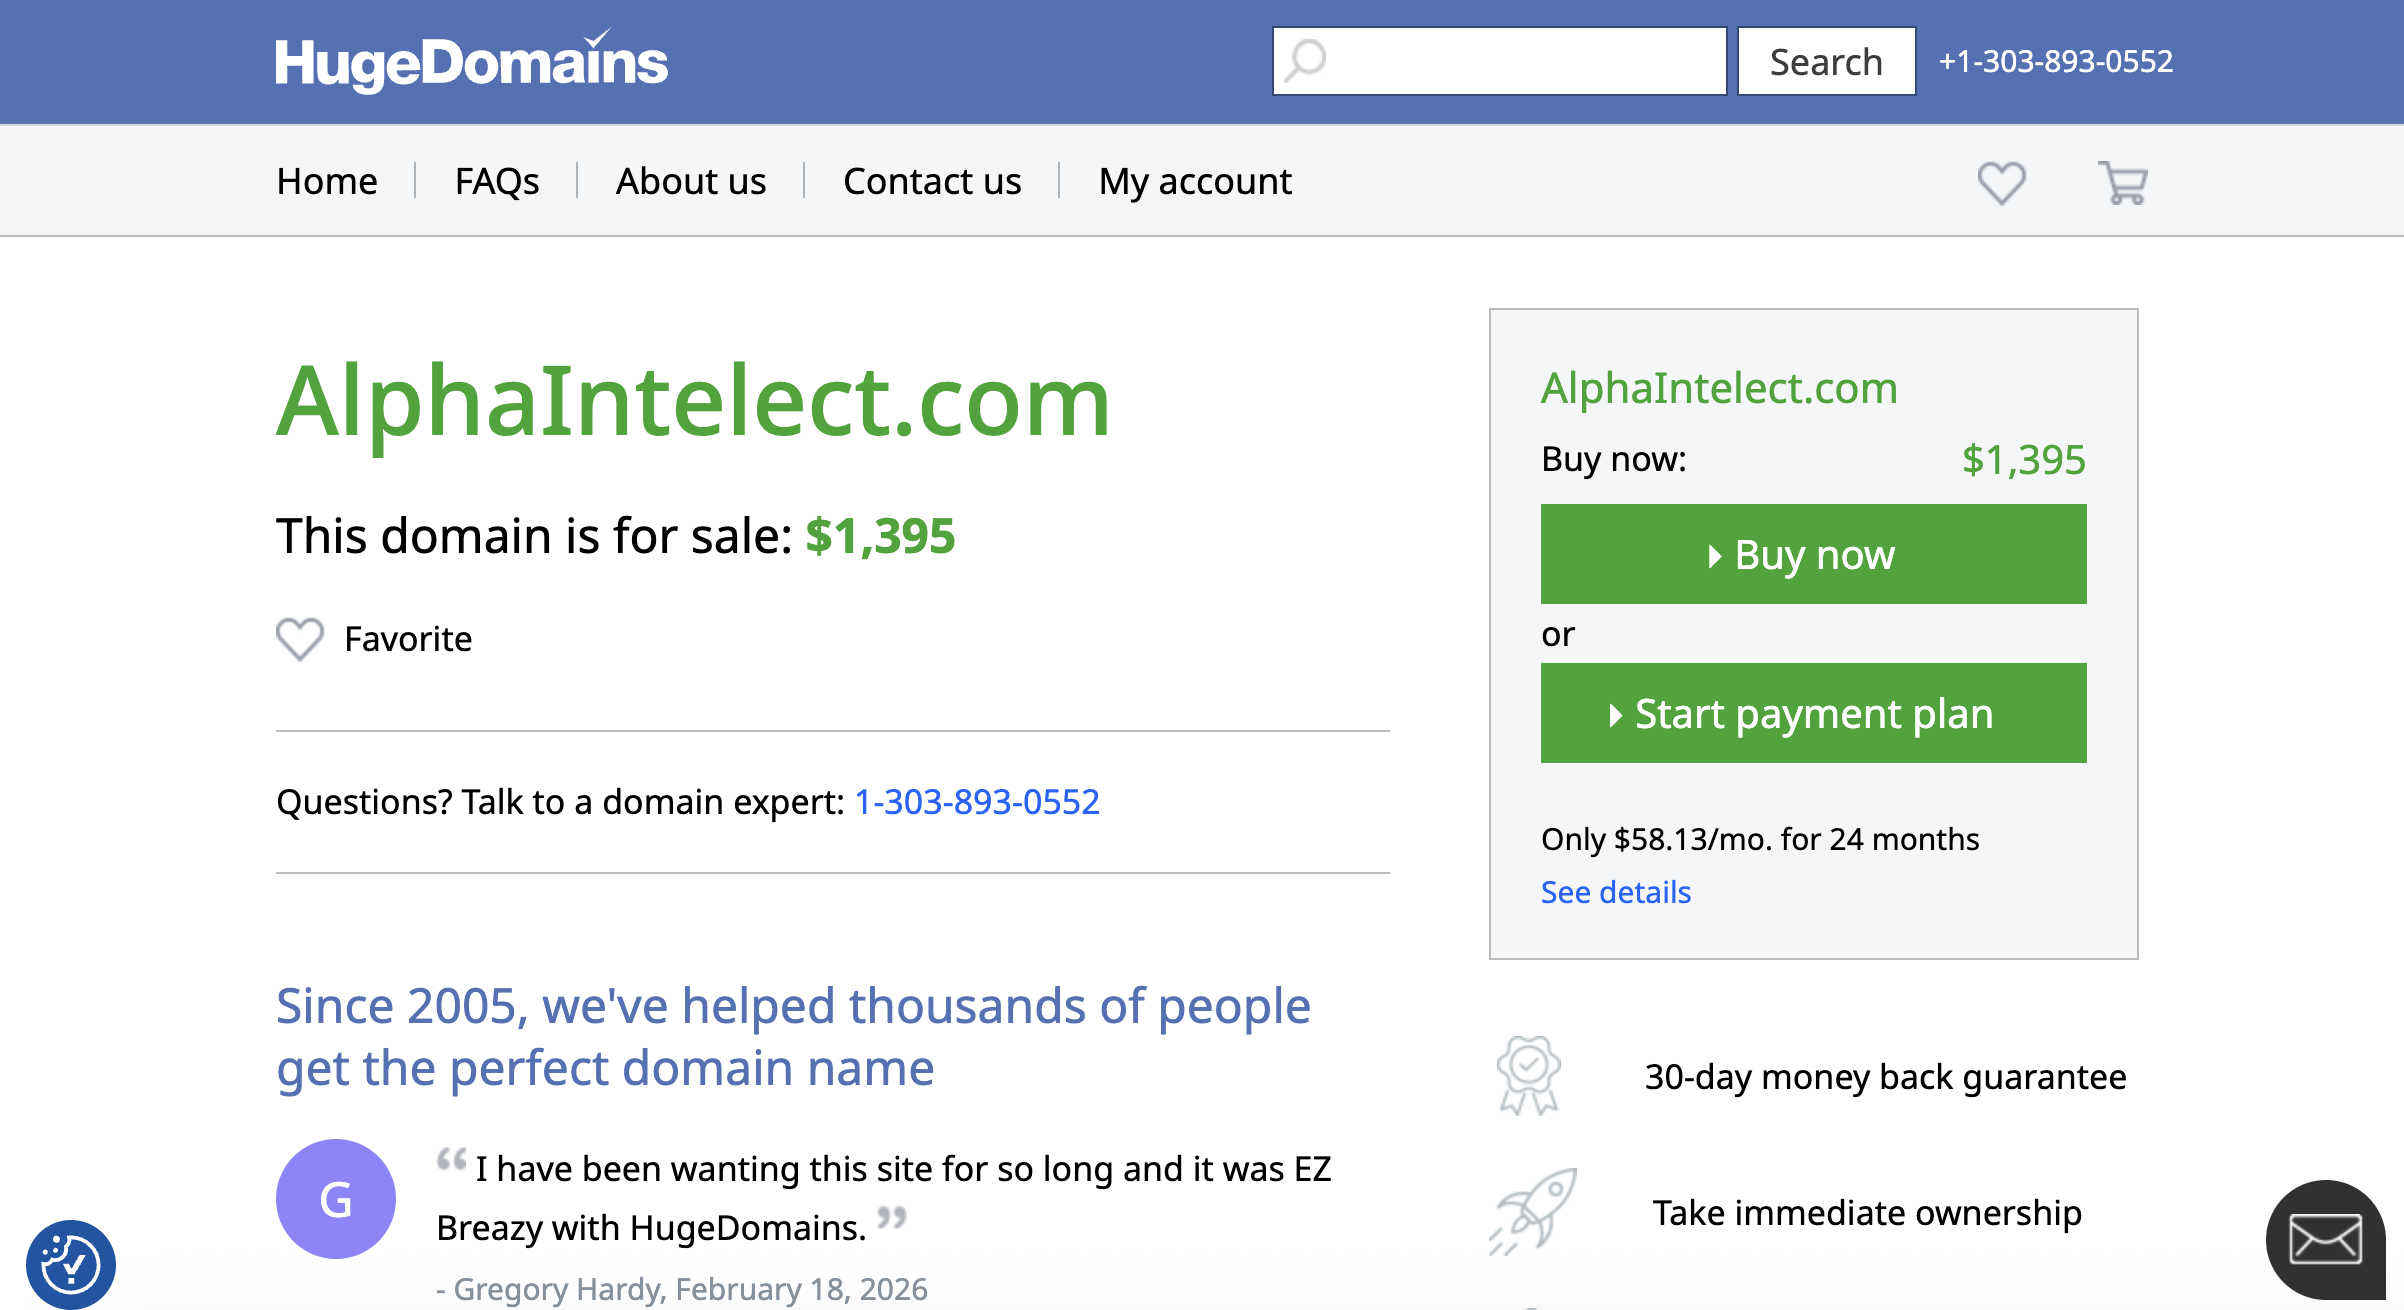
Task: Open the FAQs page
Action: (x=496, y=181)
